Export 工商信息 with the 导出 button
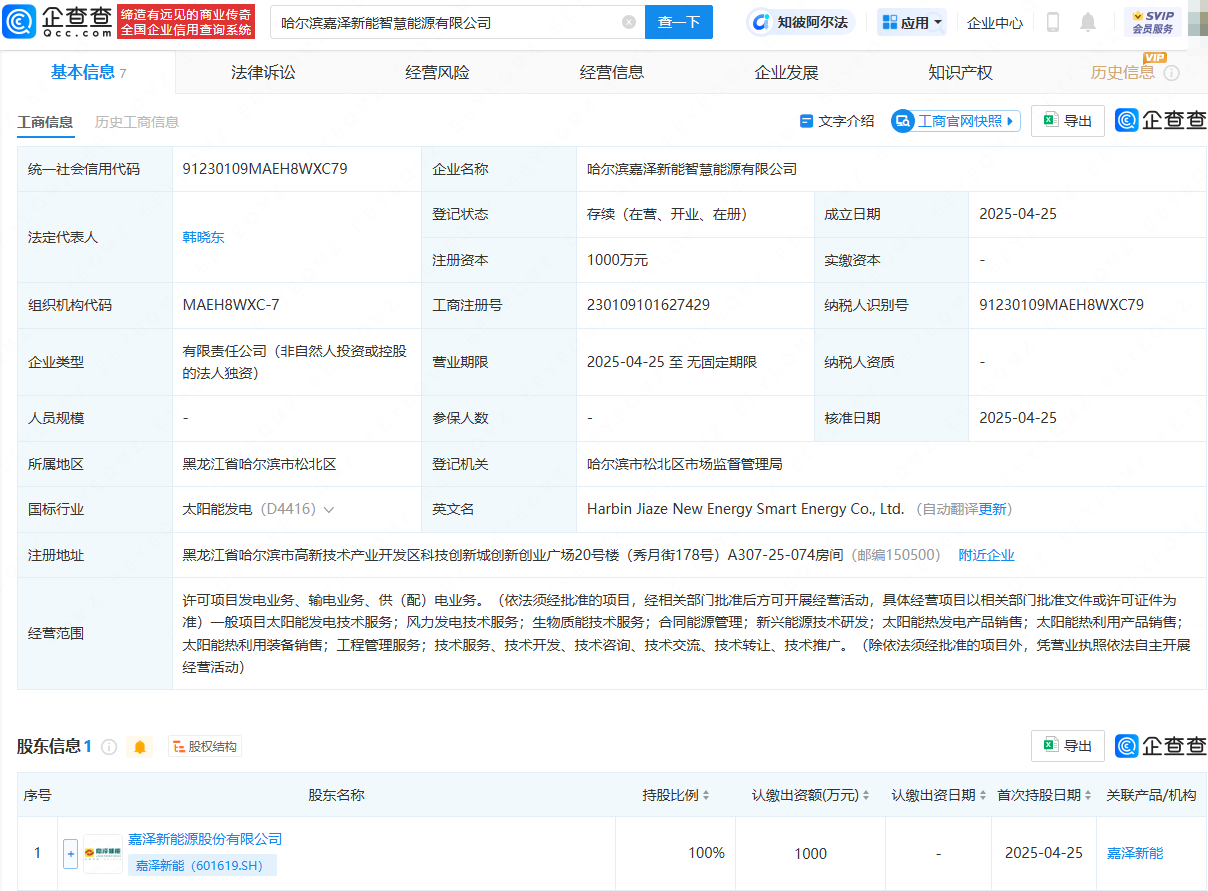 (1068, 121)
